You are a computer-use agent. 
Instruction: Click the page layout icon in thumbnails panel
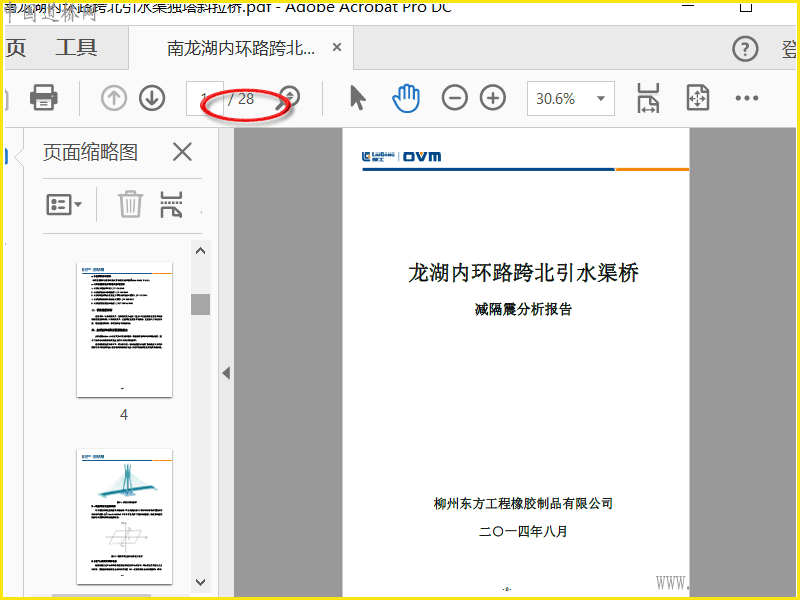pos(171,205)
